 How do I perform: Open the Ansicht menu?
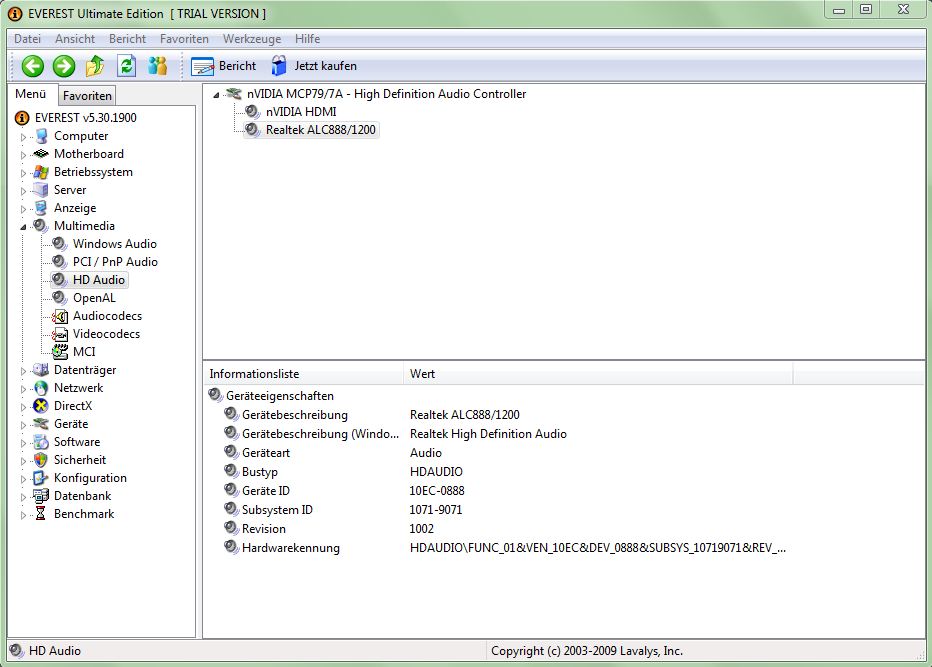click(75, 39)
